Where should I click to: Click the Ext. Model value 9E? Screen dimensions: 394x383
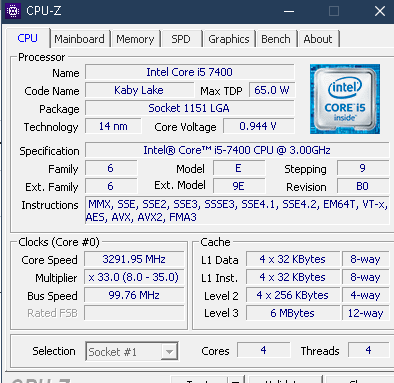pos(239,186)
